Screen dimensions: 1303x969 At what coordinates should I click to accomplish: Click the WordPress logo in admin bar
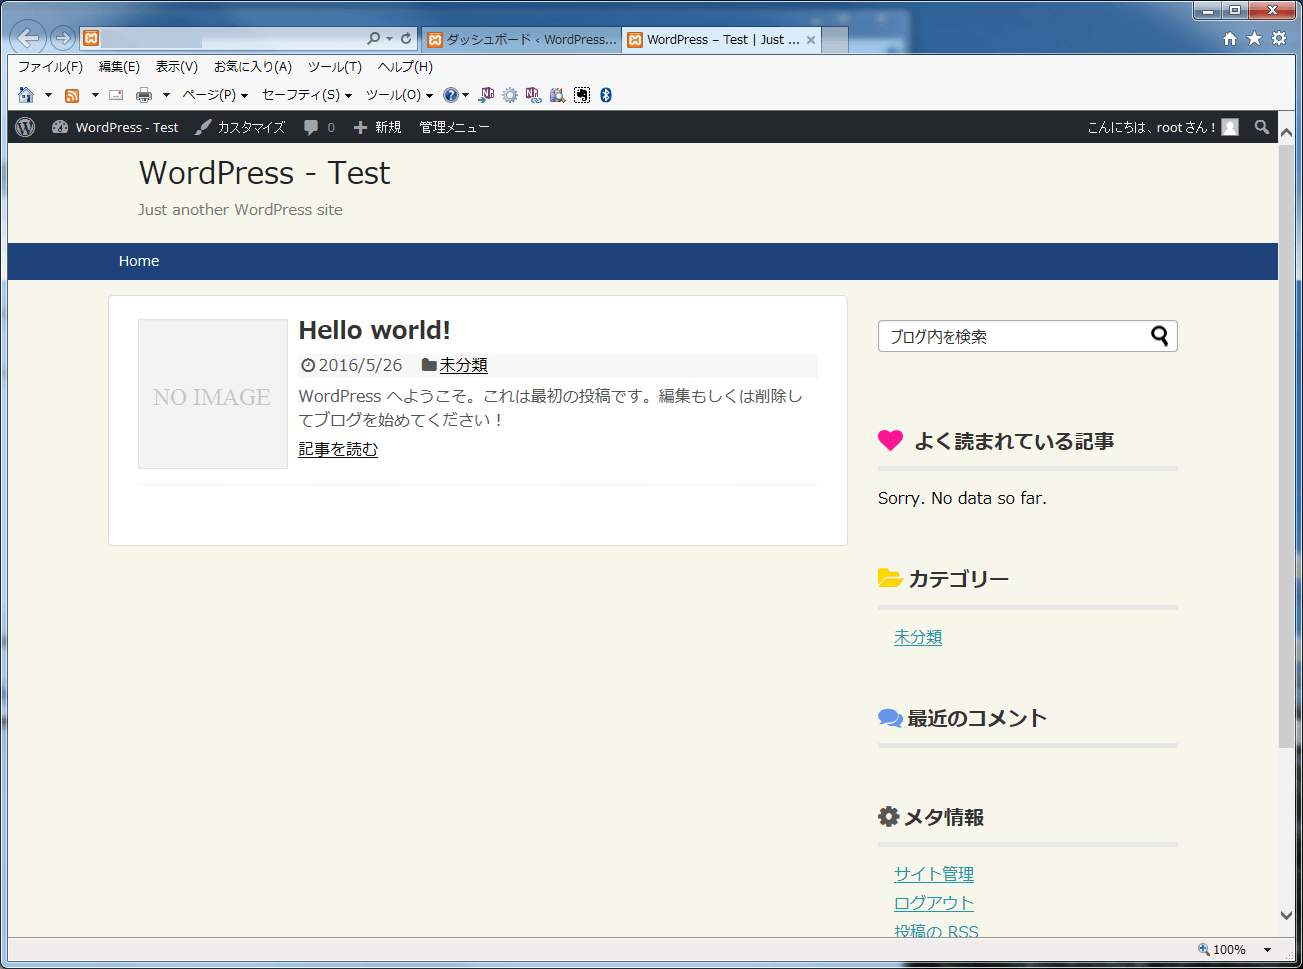[x=26, y=127]
